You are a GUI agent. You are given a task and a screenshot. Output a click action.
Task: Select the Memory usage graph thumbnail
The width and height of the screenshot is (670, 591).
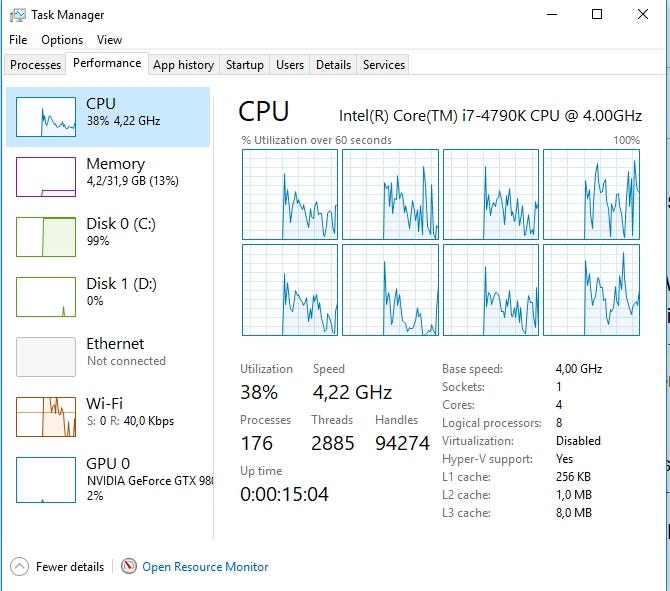click(46, 177)
